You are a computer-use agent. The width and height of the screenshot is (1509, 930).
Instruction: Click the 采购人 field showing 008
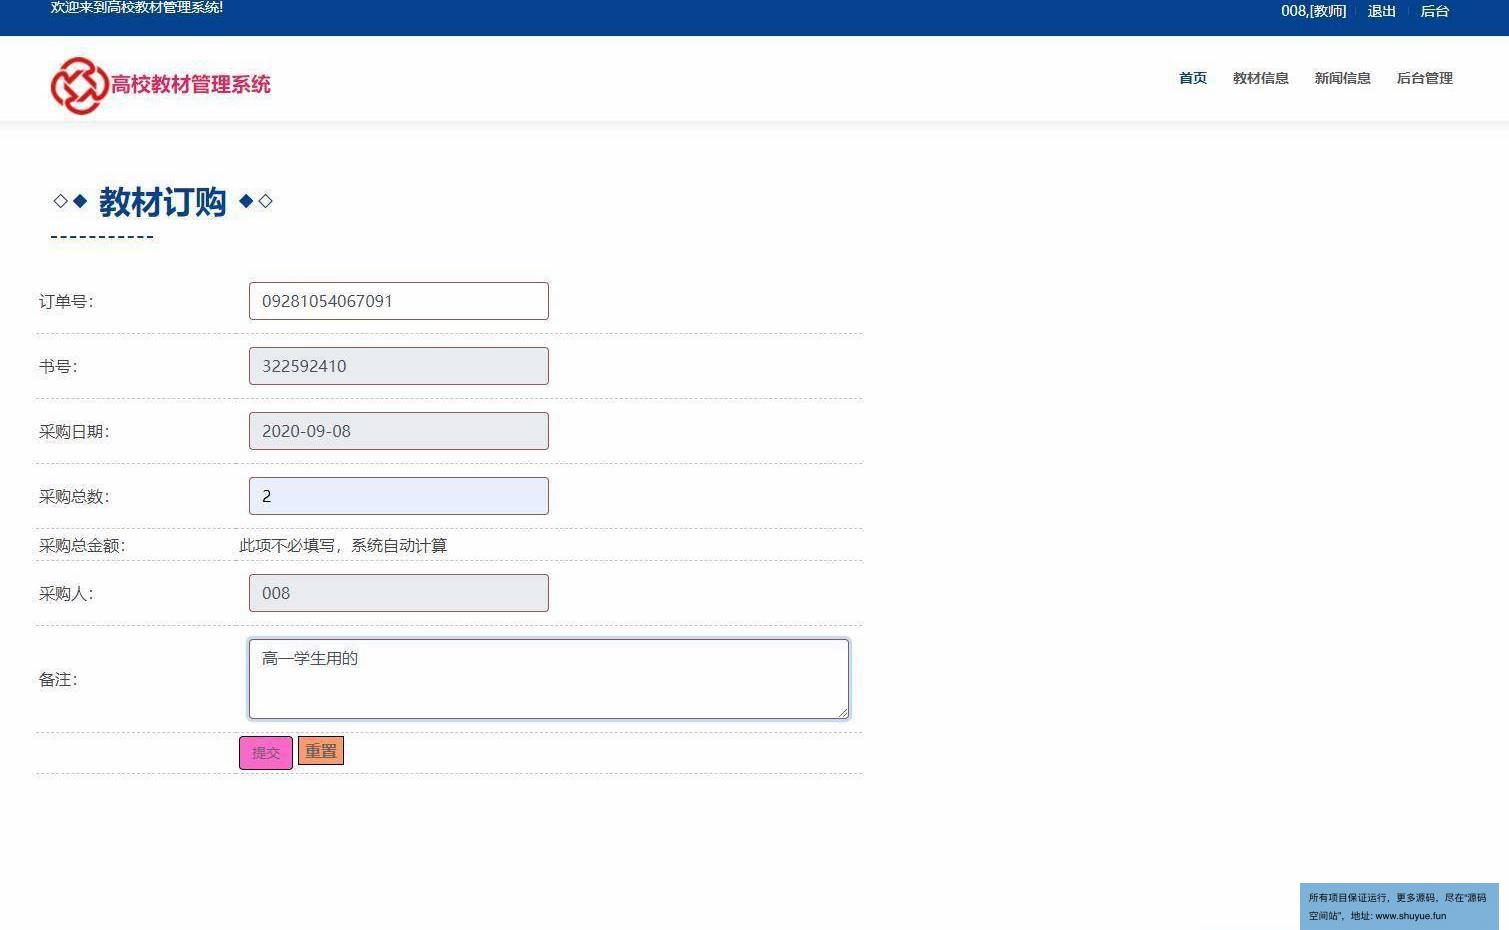pyautogui.click(x=398, y=593)
